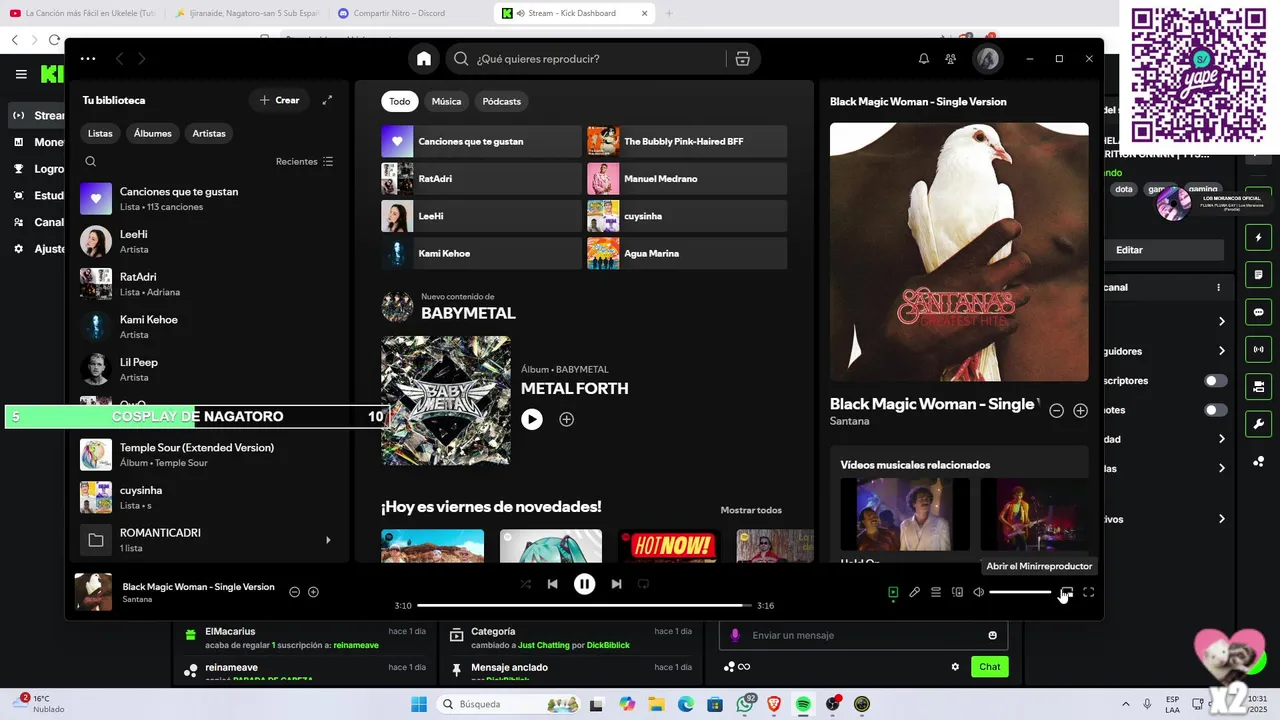The image size is (1280, 720).
Task: Open Lil Peep in library
Action: [208, 369]
